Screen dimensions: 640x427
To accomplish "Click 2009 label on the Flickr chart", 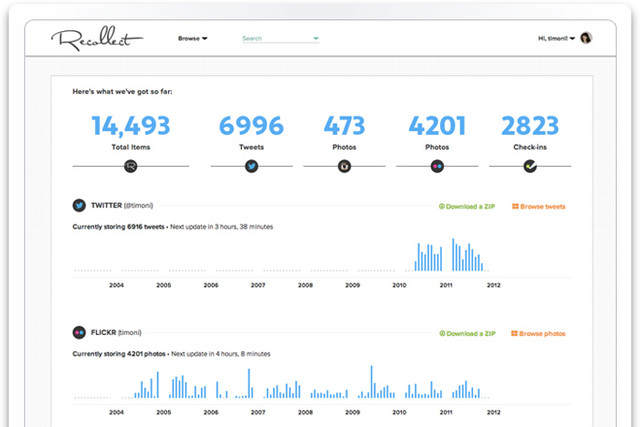I will (x=352, y=412).
